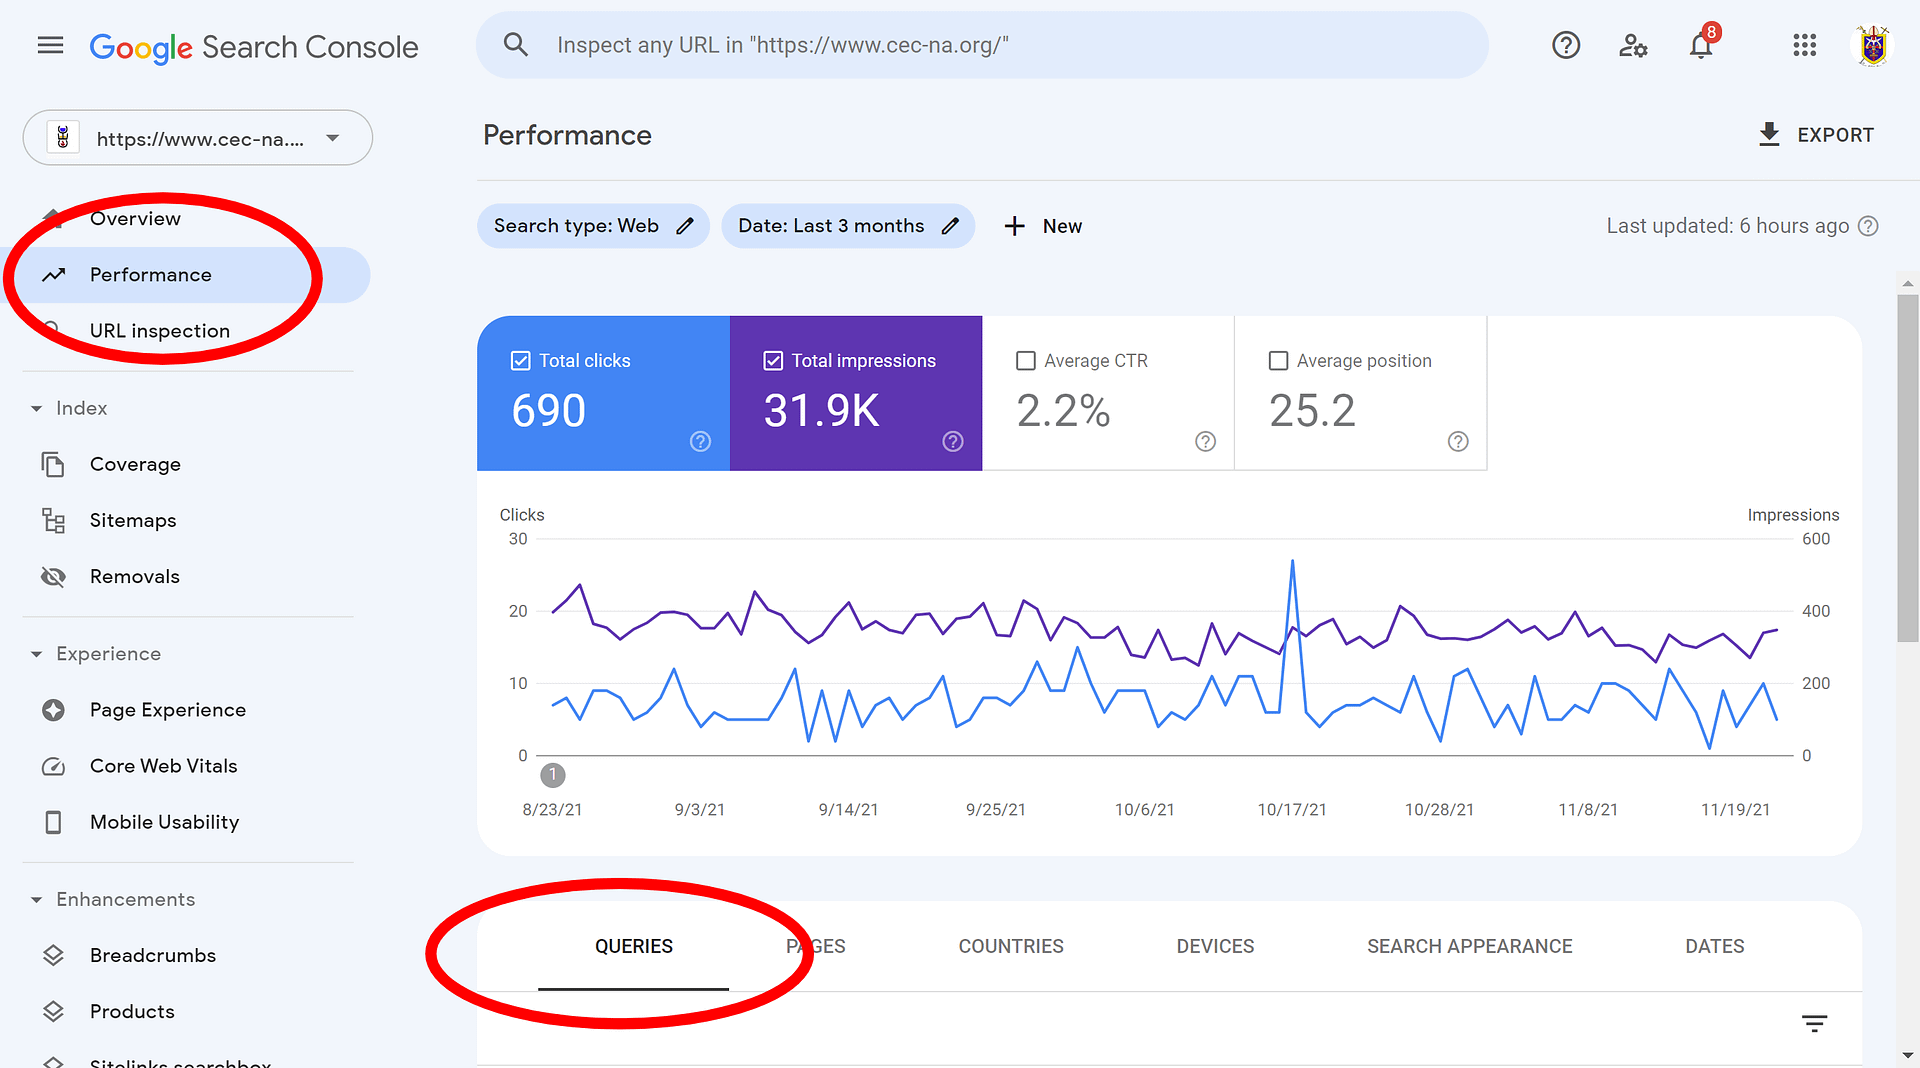Uncheck the Total clicks checkbox
The width and height of the screenshot is (1920, 1068).
point(520,361)
